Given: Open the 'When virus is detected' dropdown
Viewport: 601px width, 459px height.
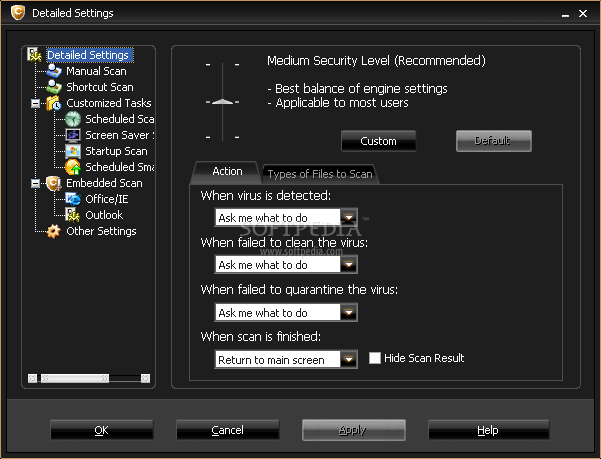Looking at the screenshot, I should point(348,217).
